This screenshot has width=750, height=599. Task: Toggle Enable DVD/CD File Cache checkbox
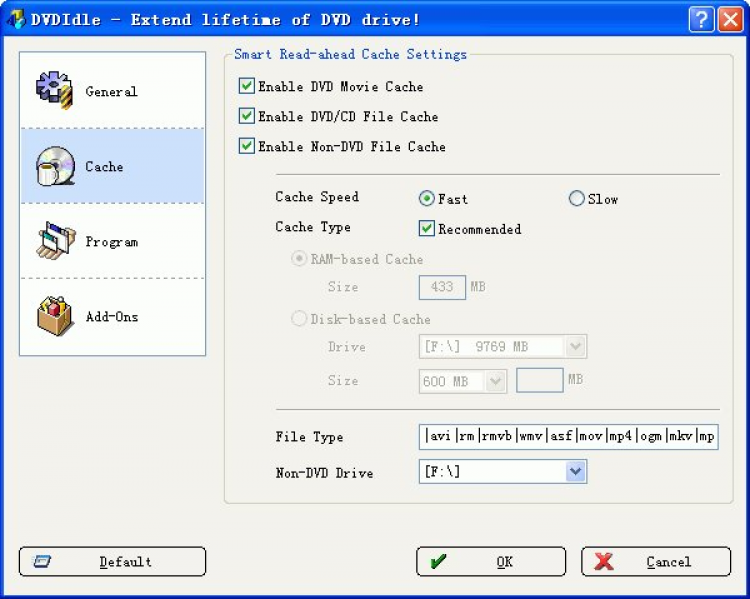(246, 116)
